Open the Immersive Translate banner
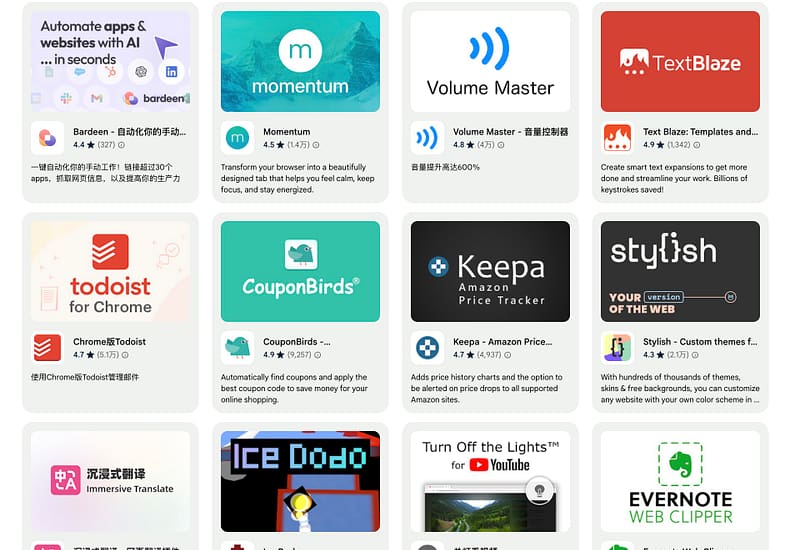790x550 pixels. pos(110,482)
